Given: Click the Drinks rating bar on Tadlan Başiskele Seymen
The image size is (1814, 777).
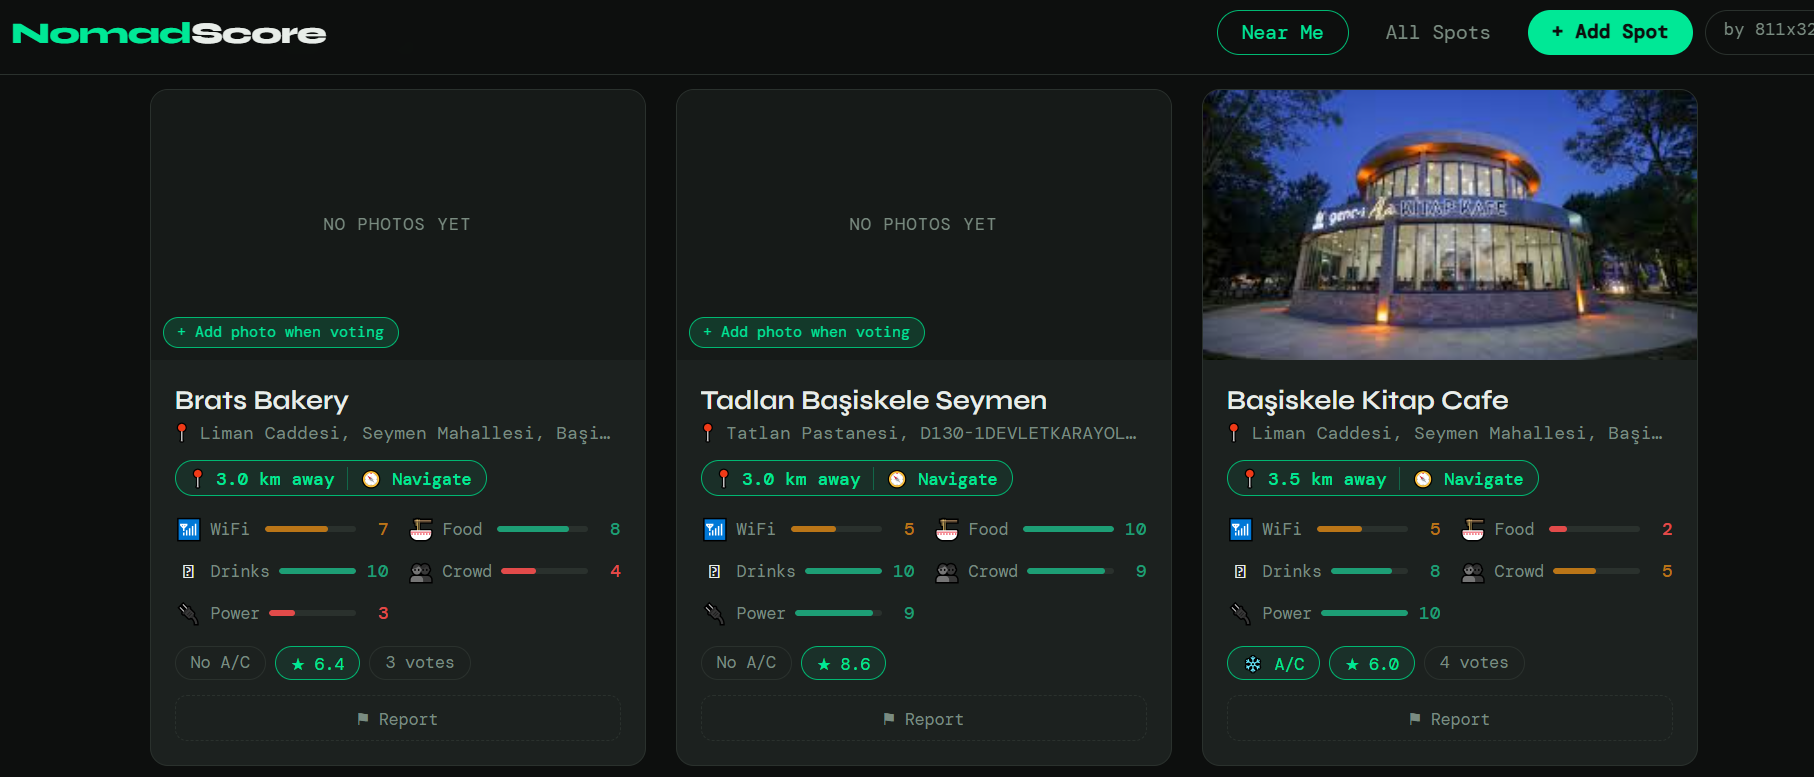Looking at the screenshot, I should pyautogui.click(x=843, y=571).
